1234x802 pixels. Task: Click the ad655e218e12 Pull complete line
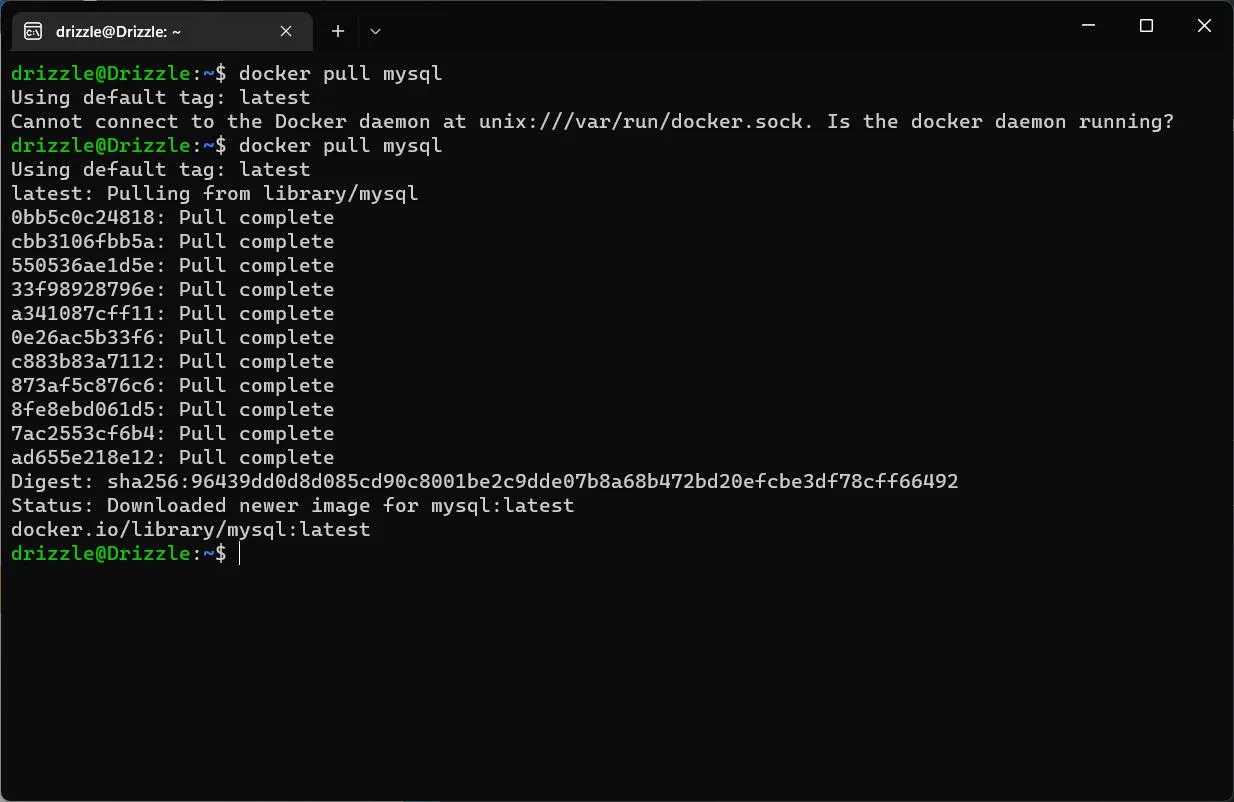172,457
